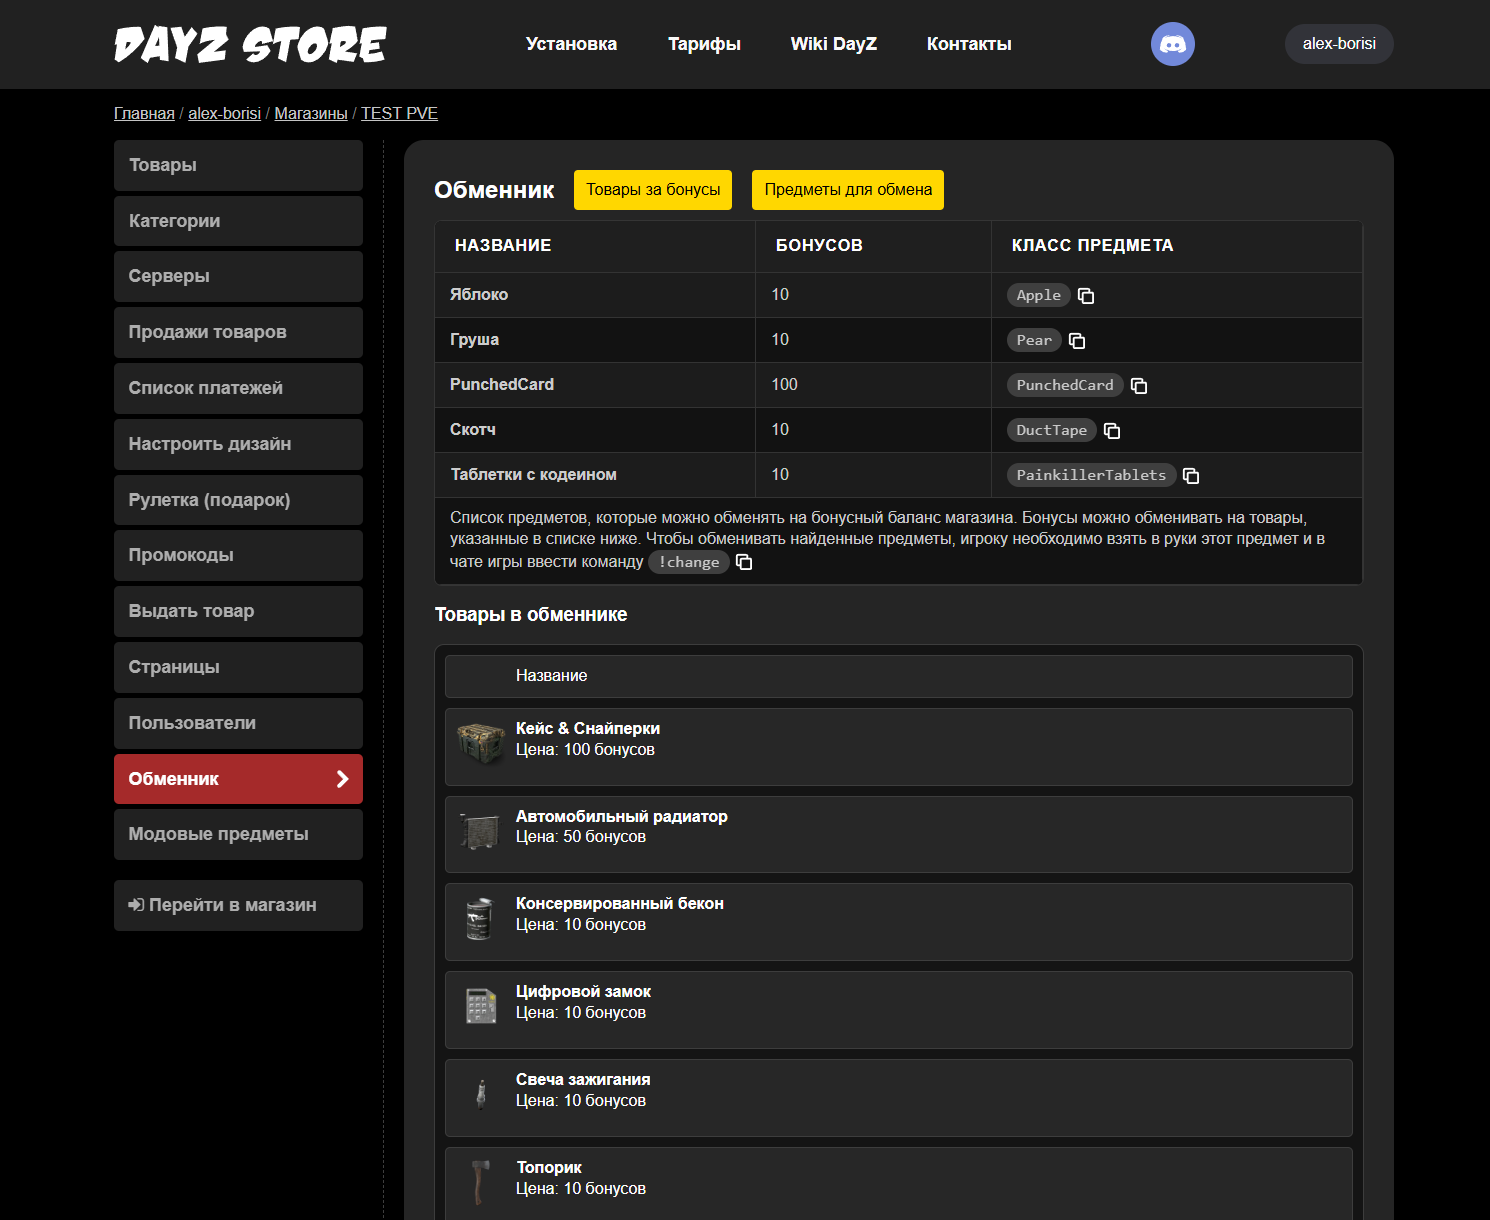Image resolution: width=1490 pixels, height=1220 pixels.
Task: Click the DuctTape class tag
Action: (x=1052, y=430)
